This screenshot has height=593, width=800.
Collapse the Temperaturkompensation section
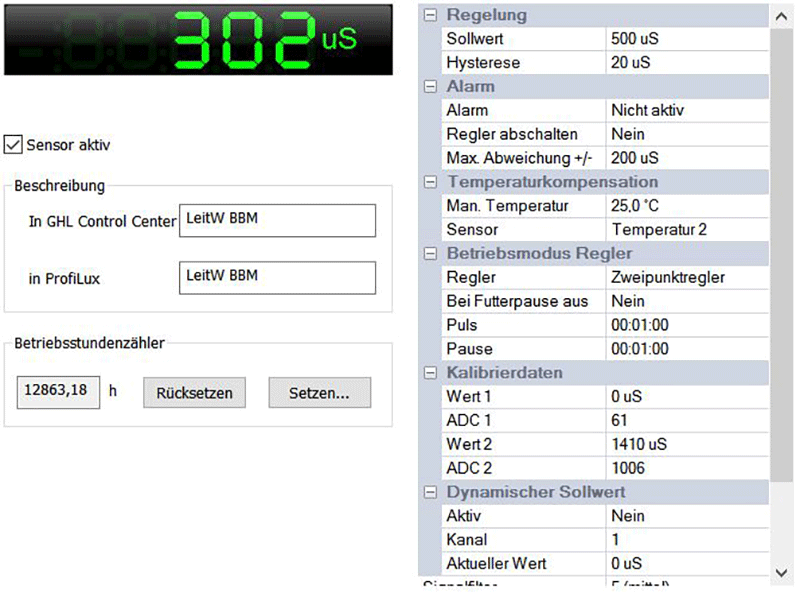click(431, 182)
